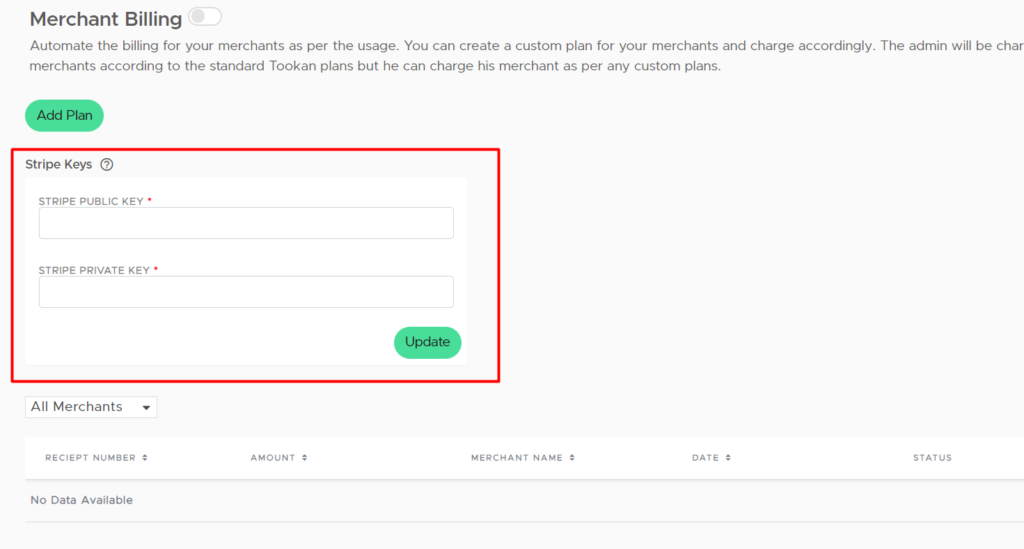This screenshot has height=549, width=1024.
Task: Click the Status column header
Action: click(x=932, y=458)
